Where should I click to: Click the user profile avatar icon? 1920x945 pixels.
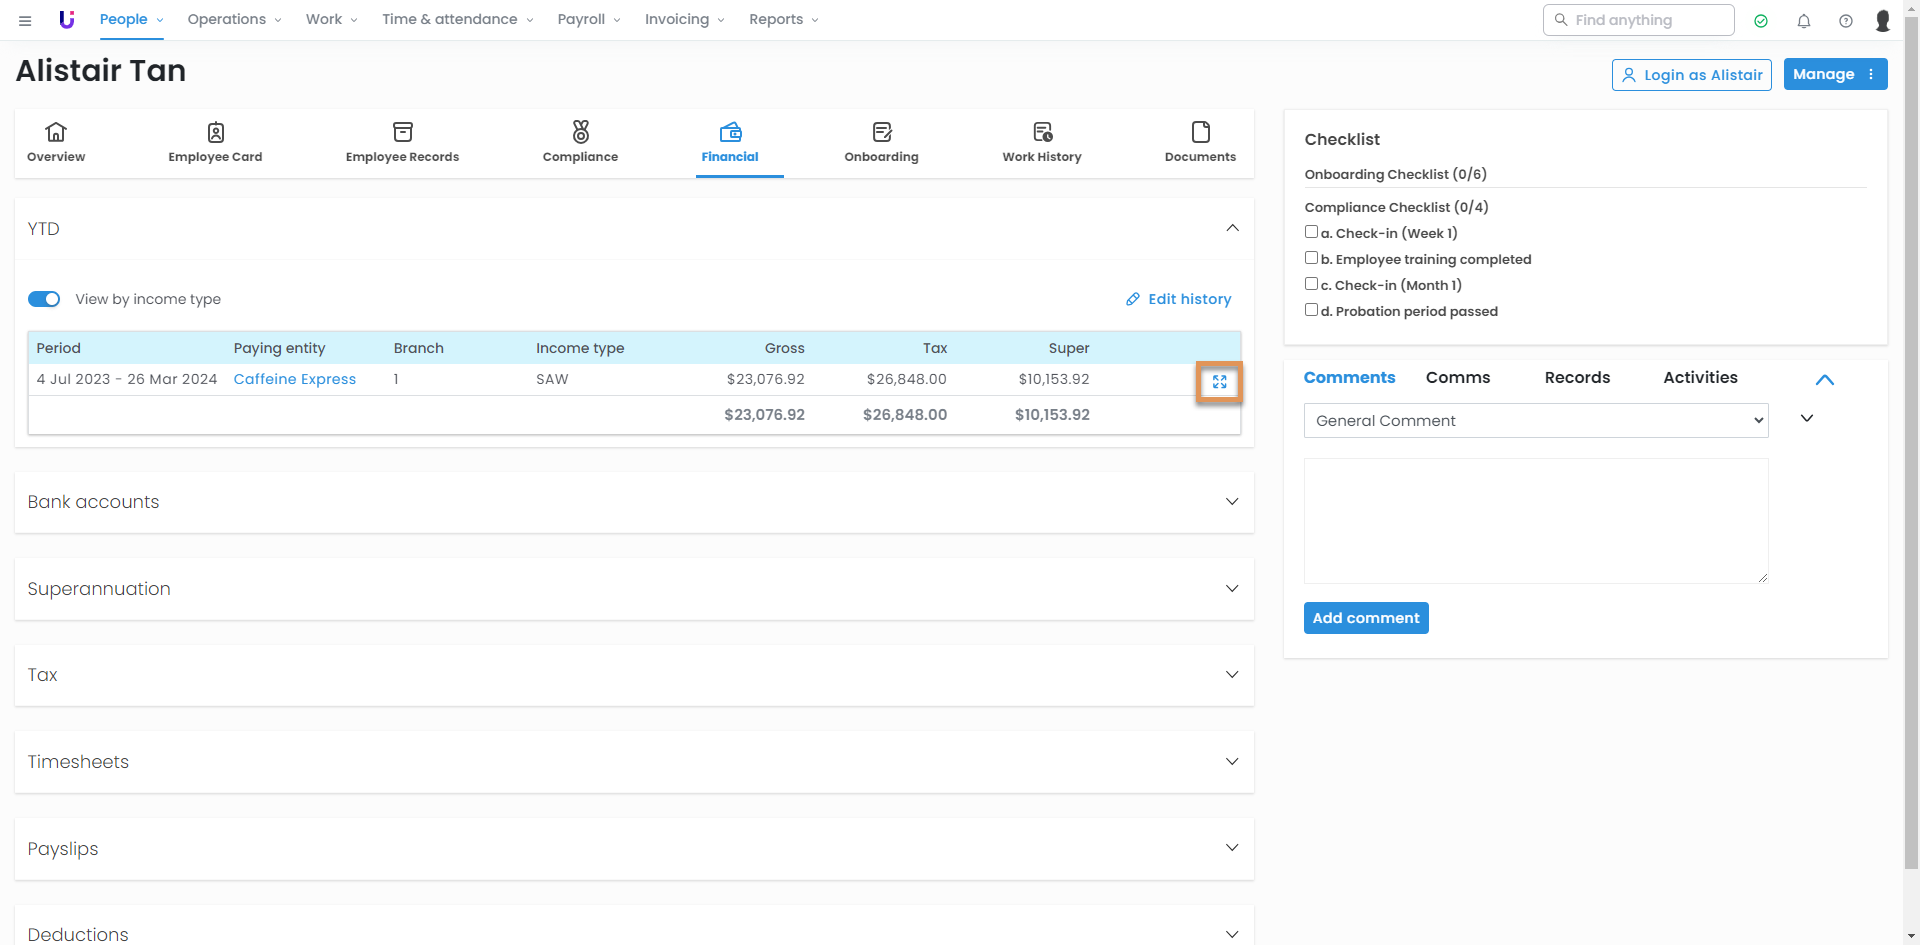click(x=1883, y=21)
